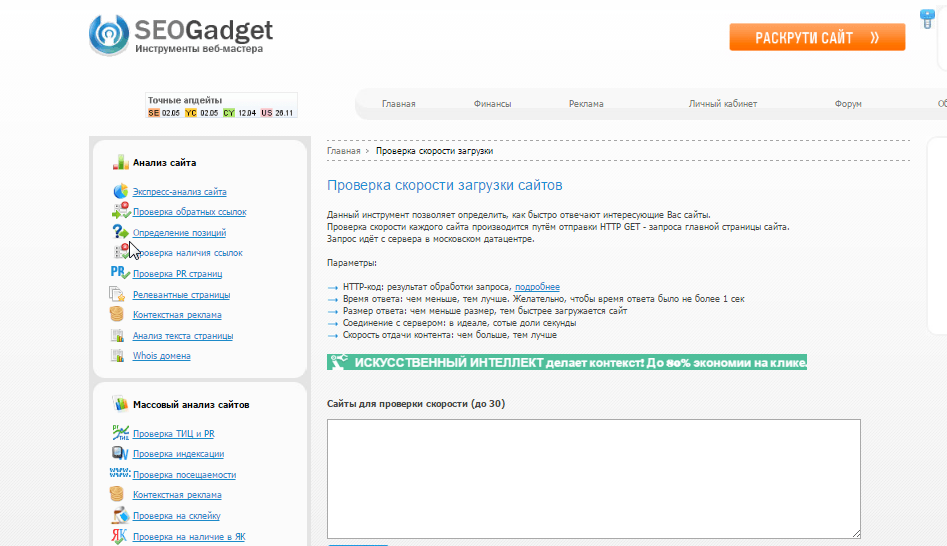947x546 pixels.
Task: Click the coins icon under Массовый анализ сайтов
Action: point(117,494)
